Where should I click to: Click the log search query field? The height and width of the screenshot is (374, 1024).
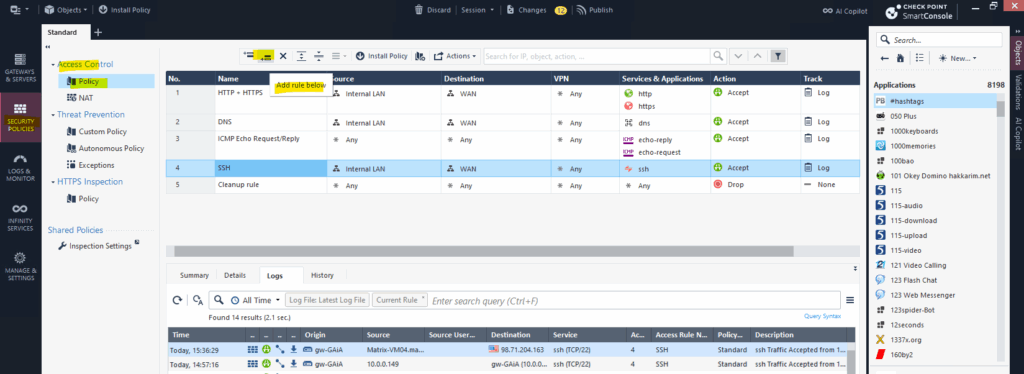tap(633, 301)
